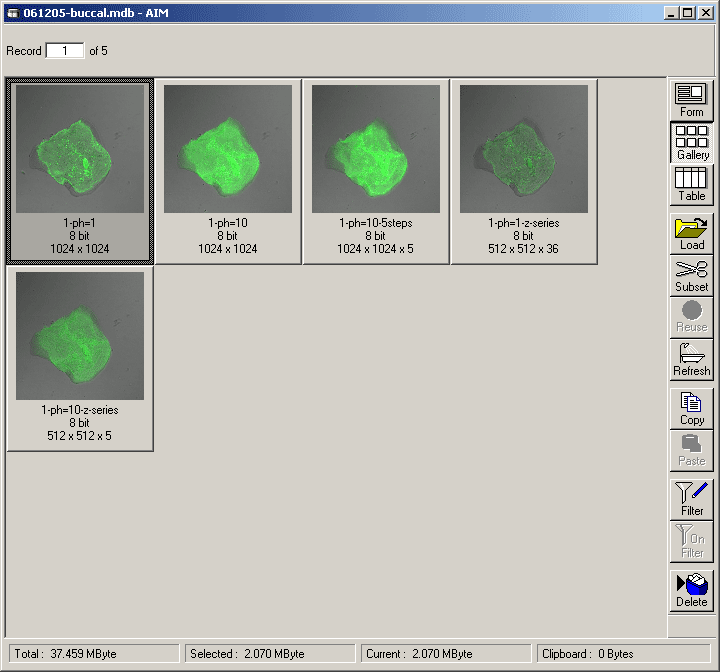The image size is (720, 672).
Task: Click the '1-ph=10-z-series' caption text
Action: (x=80, y=410)
